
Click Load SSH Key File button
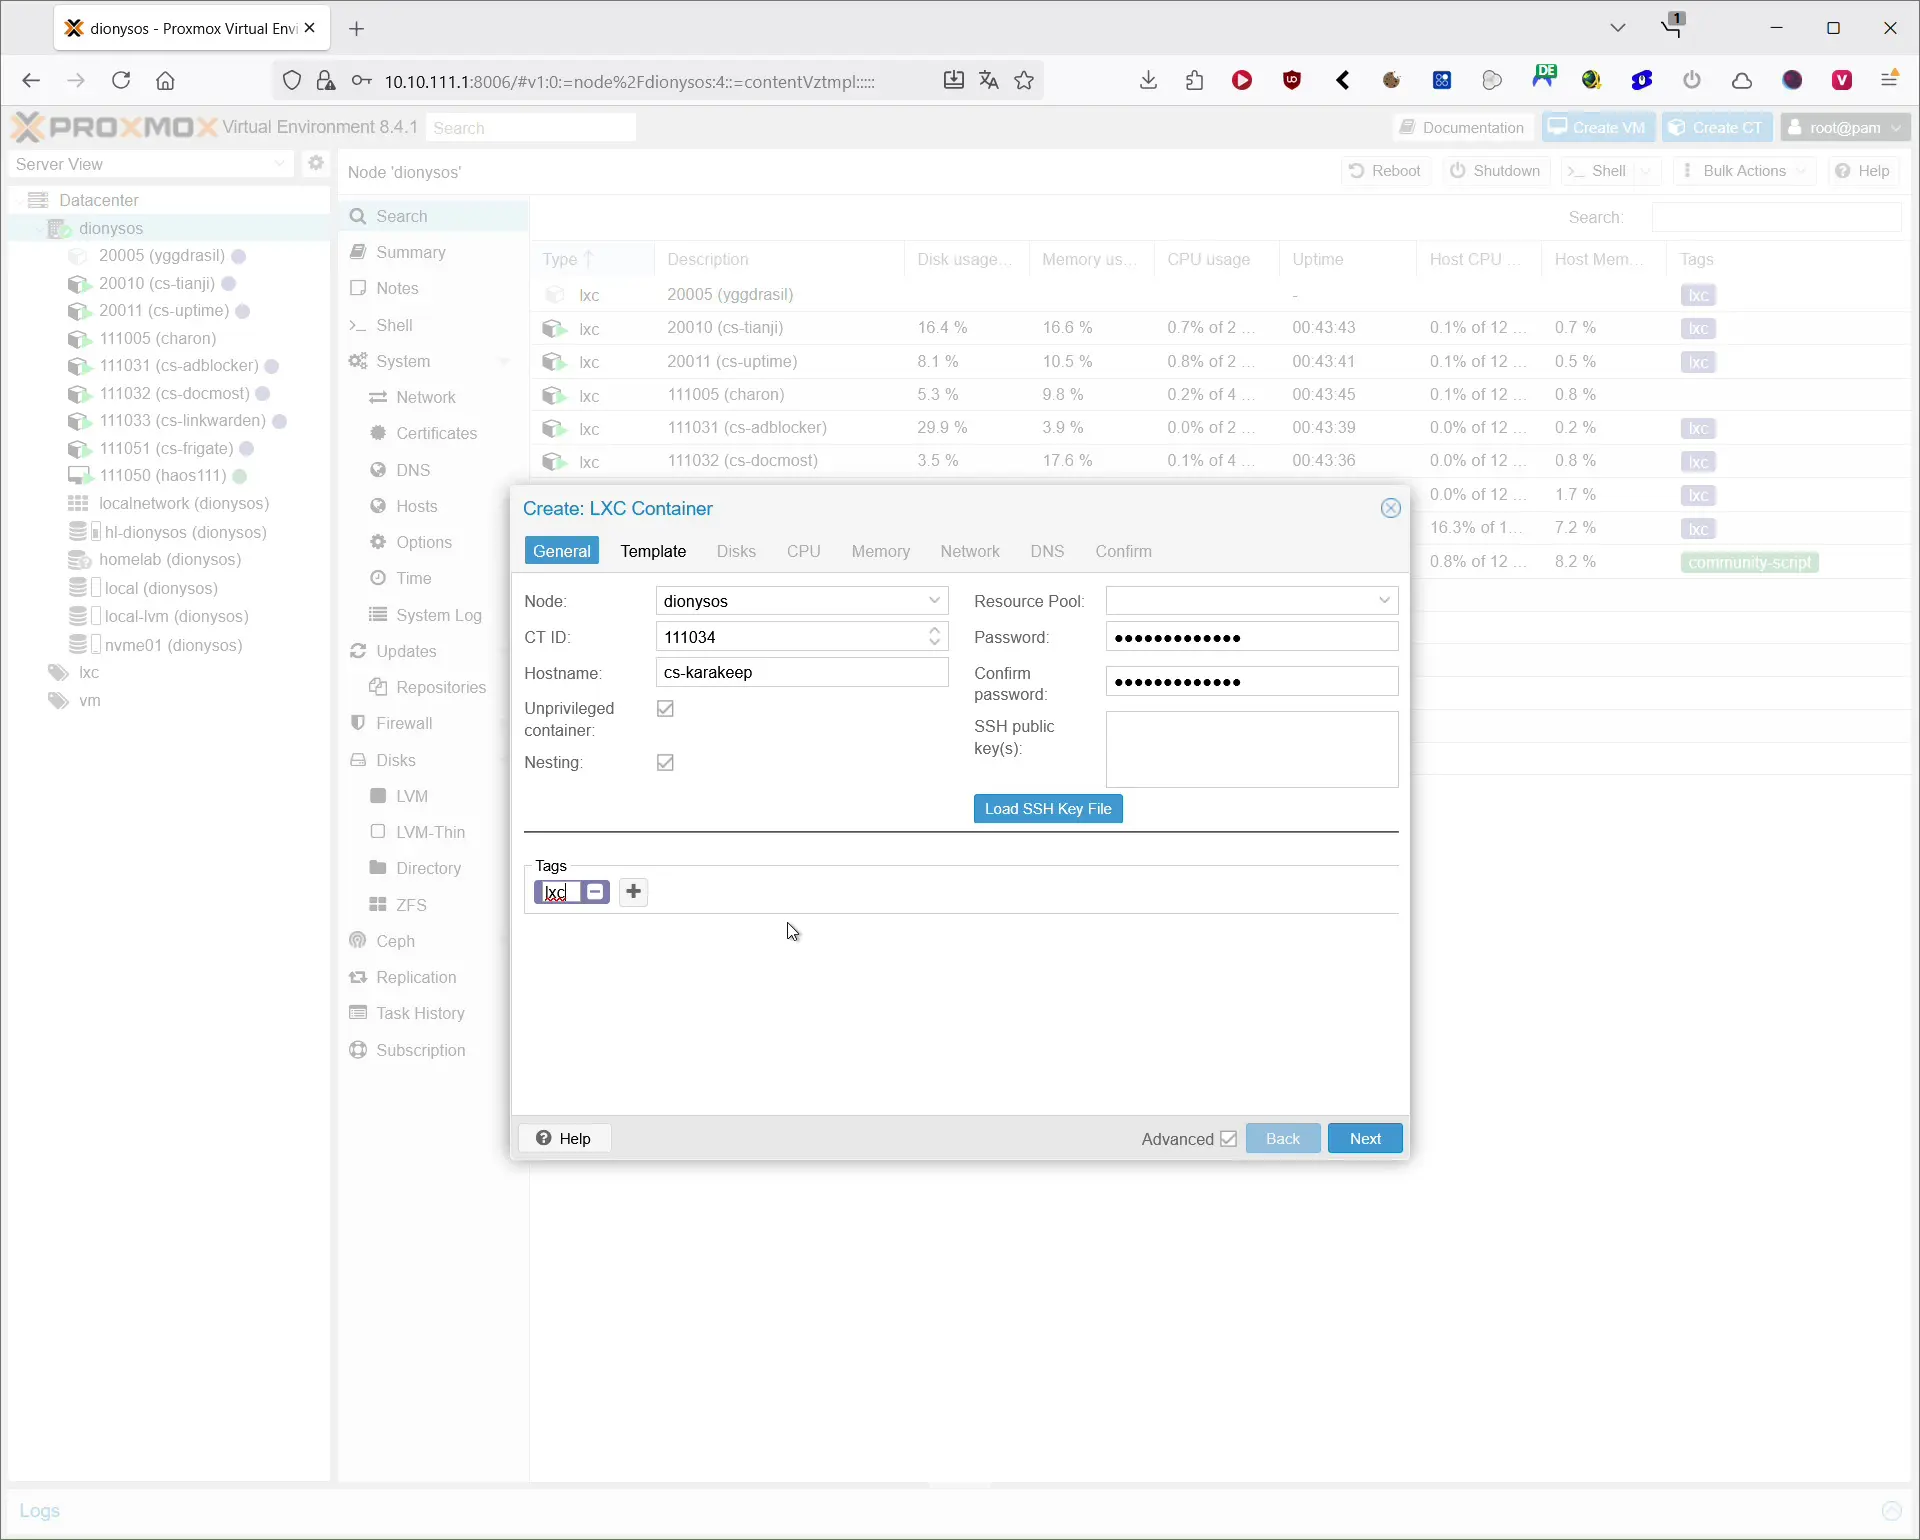(1048, 809)
